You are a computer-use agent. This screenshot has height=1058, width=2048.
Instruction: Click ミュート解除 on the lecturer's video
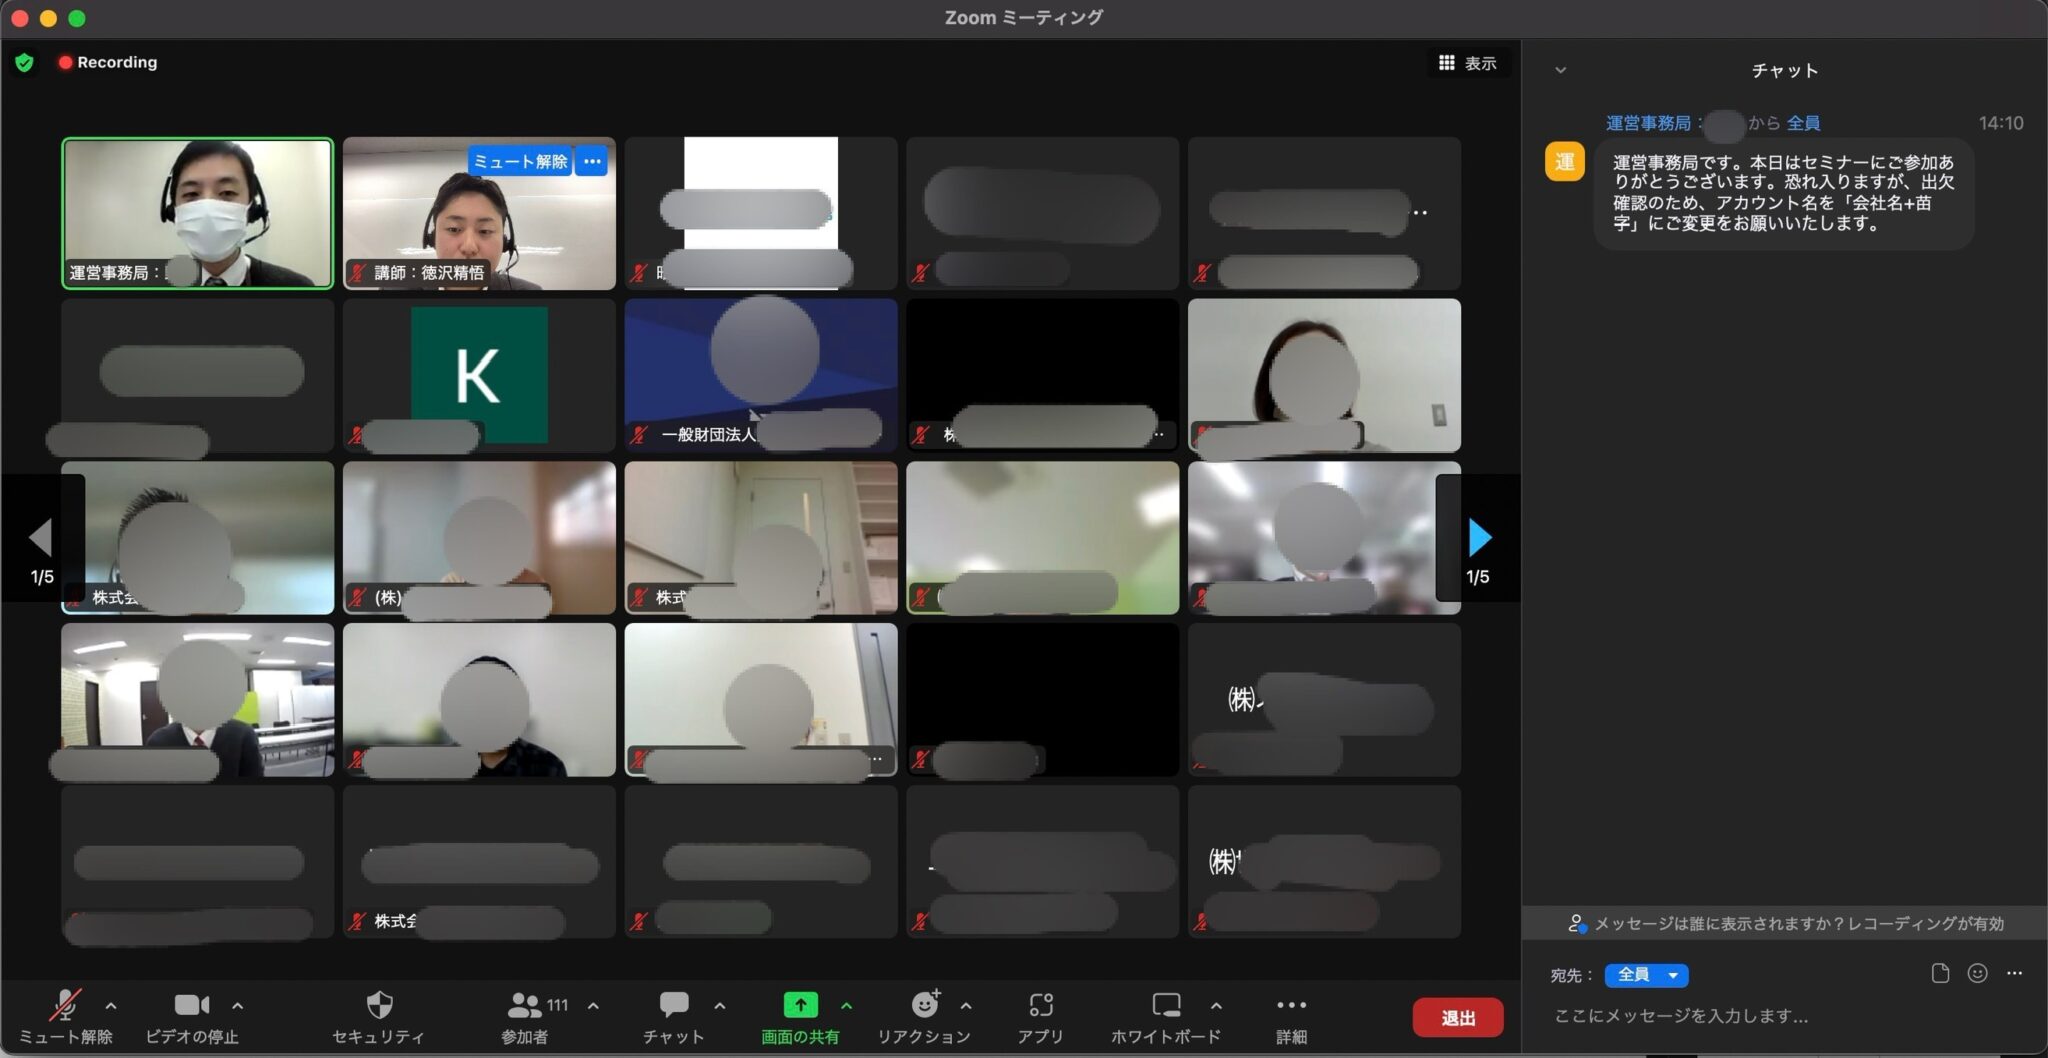[x=520, y=161]
